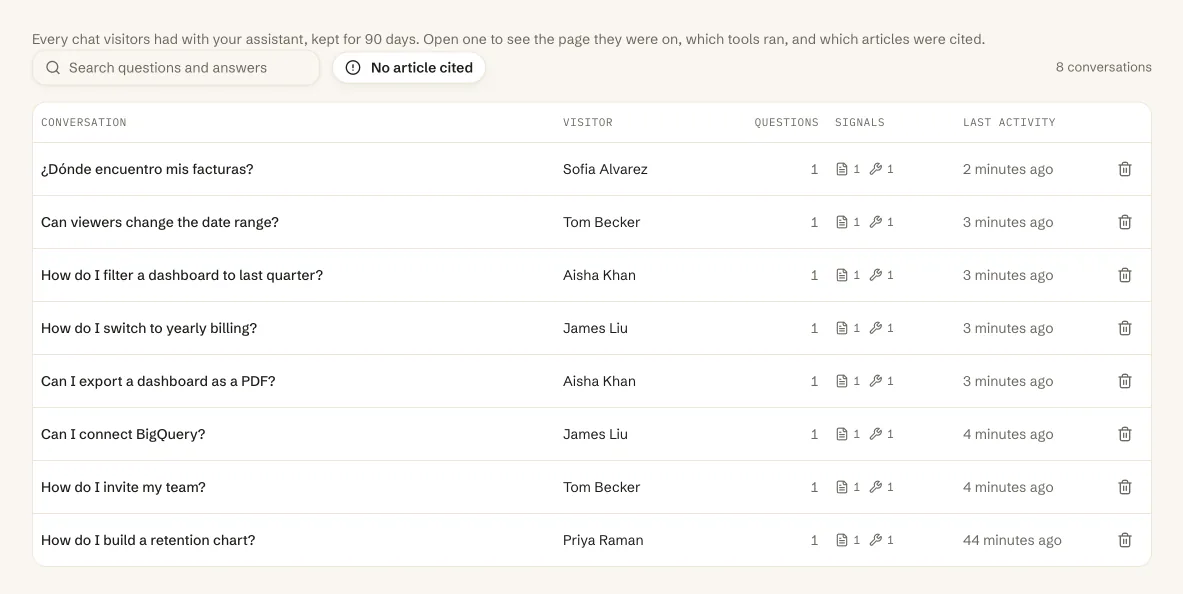The image size is (1183, 594).
Task: Click the article icon in the last quarter row
Action: click(842, 275)
